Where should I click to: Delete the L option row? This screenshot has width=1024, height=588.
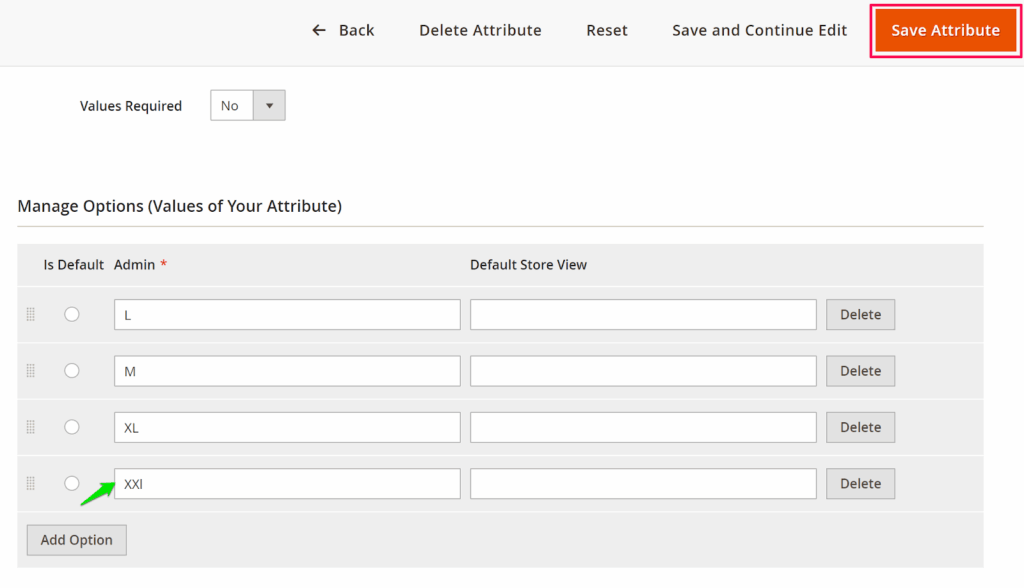click(860, 314)
